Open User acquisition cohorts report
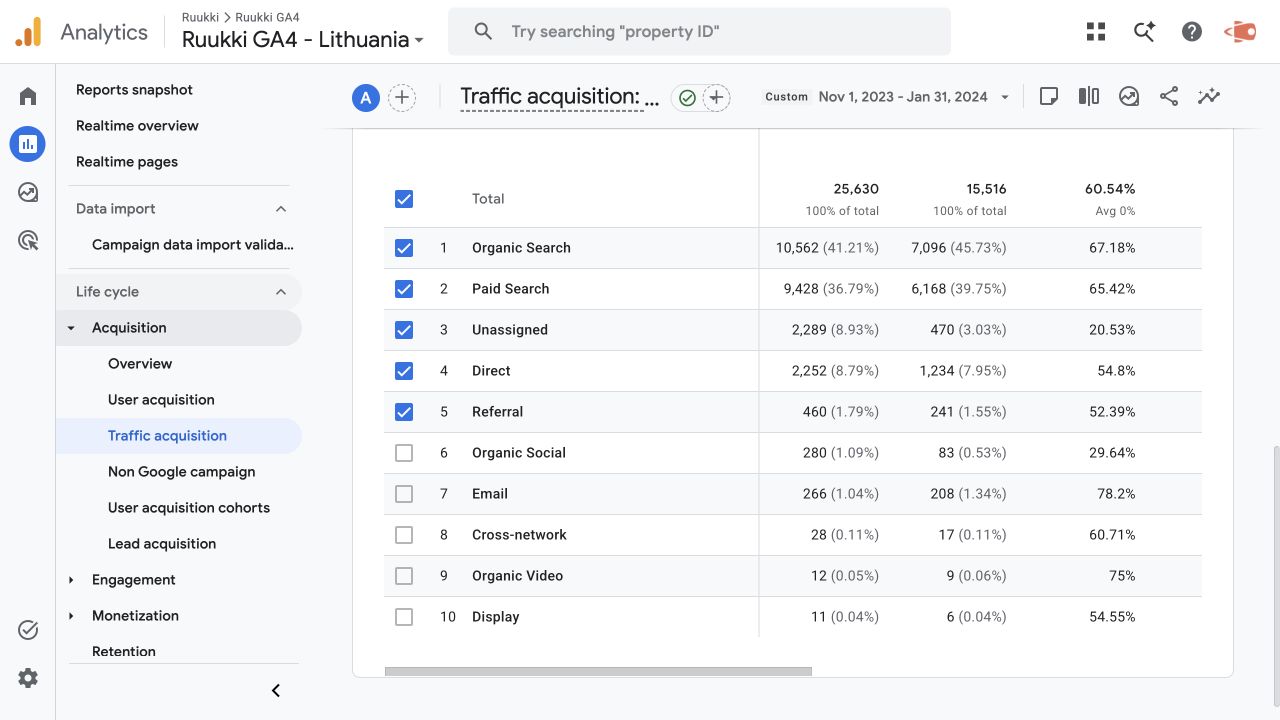 click(x=189, y=508)
